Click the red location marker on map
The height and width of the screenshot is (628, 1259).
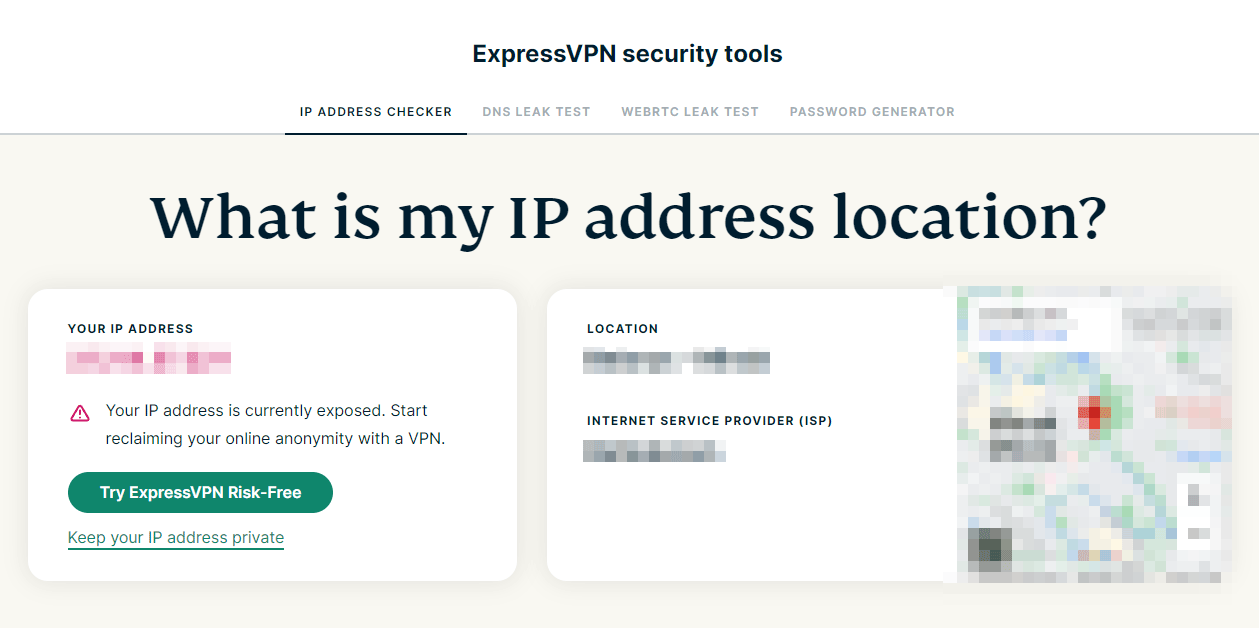[x=1093, y=413]
